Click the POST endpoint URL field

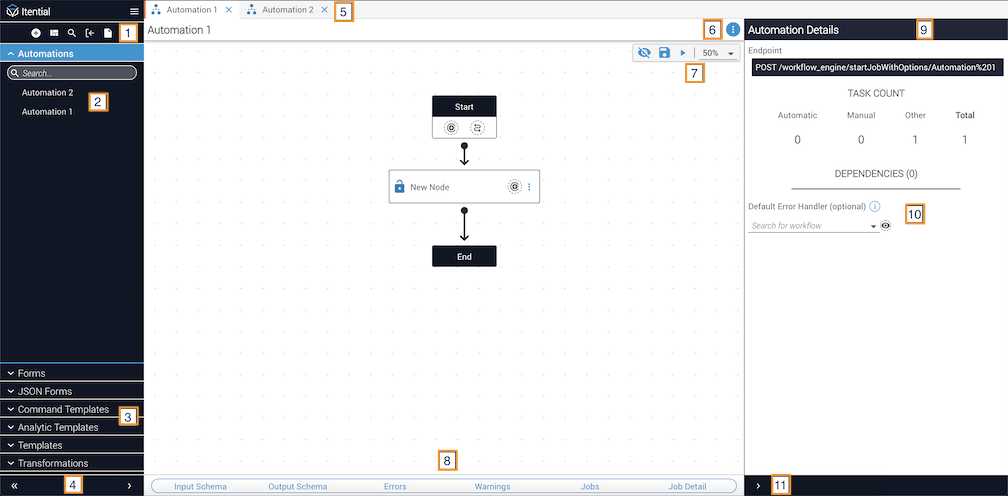[x=877, y=67]
